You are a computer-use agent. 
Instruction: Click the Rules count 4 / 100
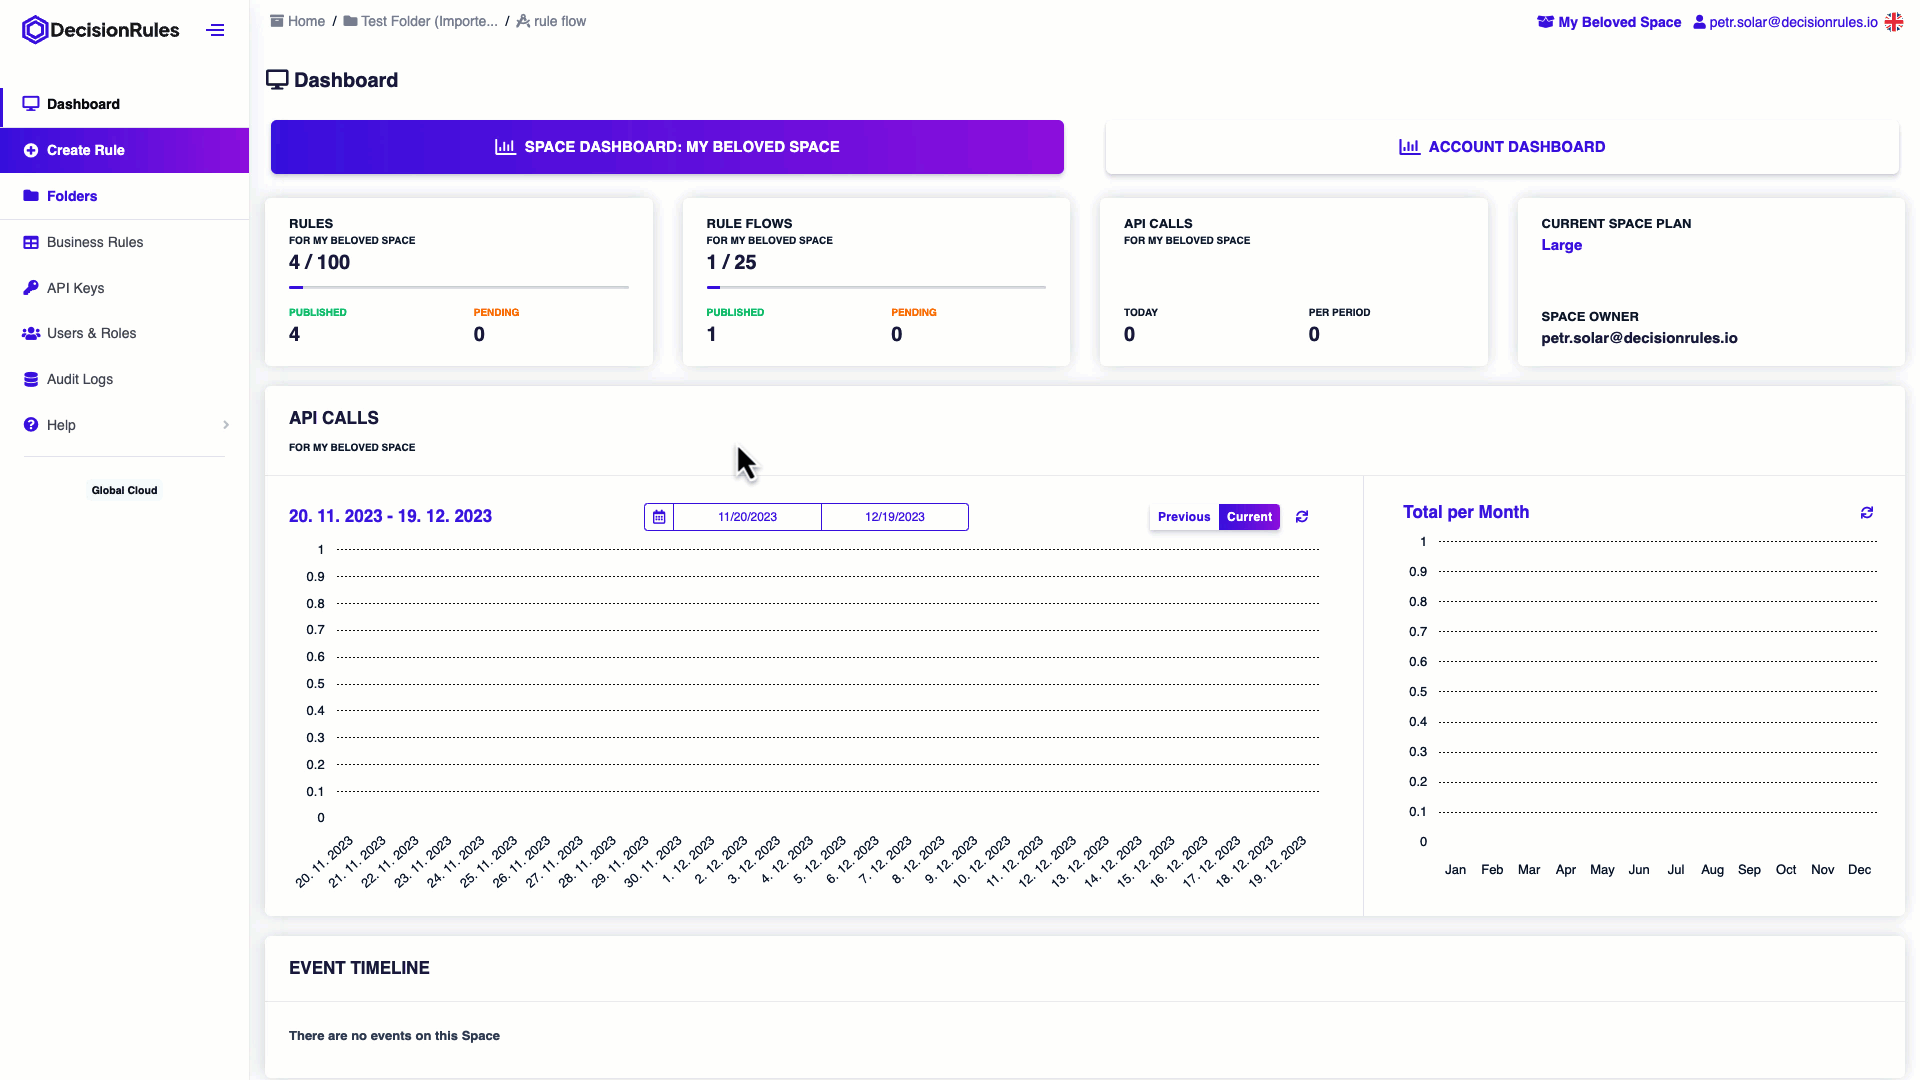pos(319,262)
